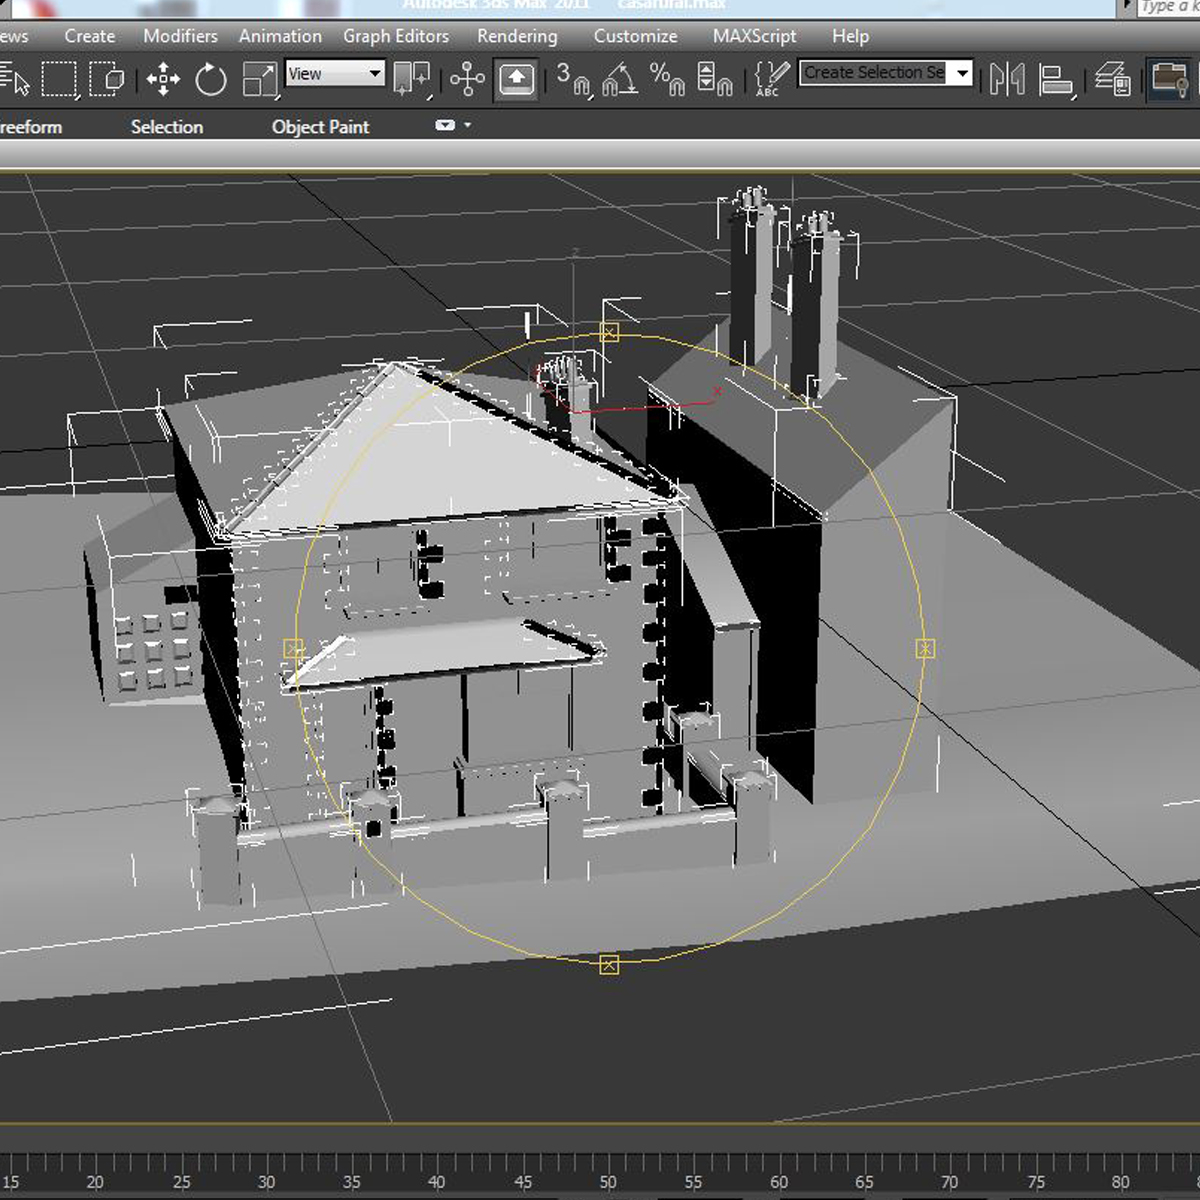Activate Select and Manipulate
This screenshot has width=1200, height=1200.
(x=469, y=80)
